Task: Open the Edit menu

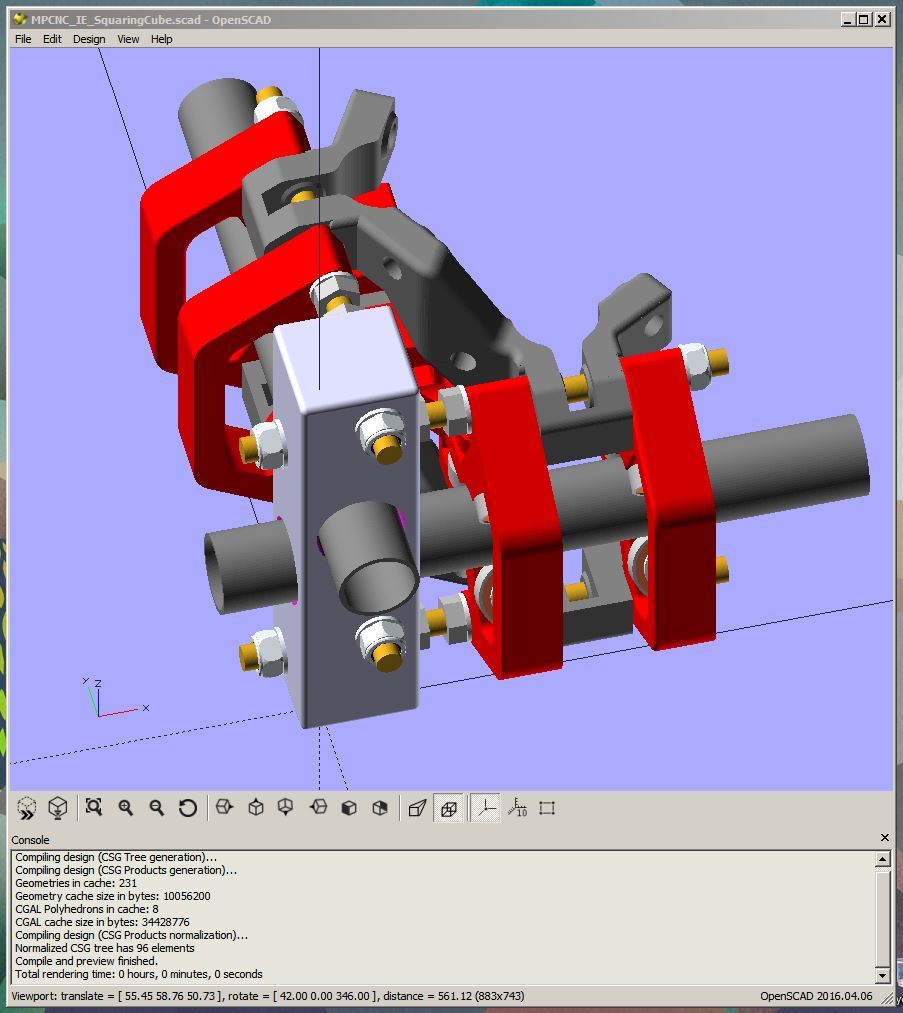Action: point(52,39)
